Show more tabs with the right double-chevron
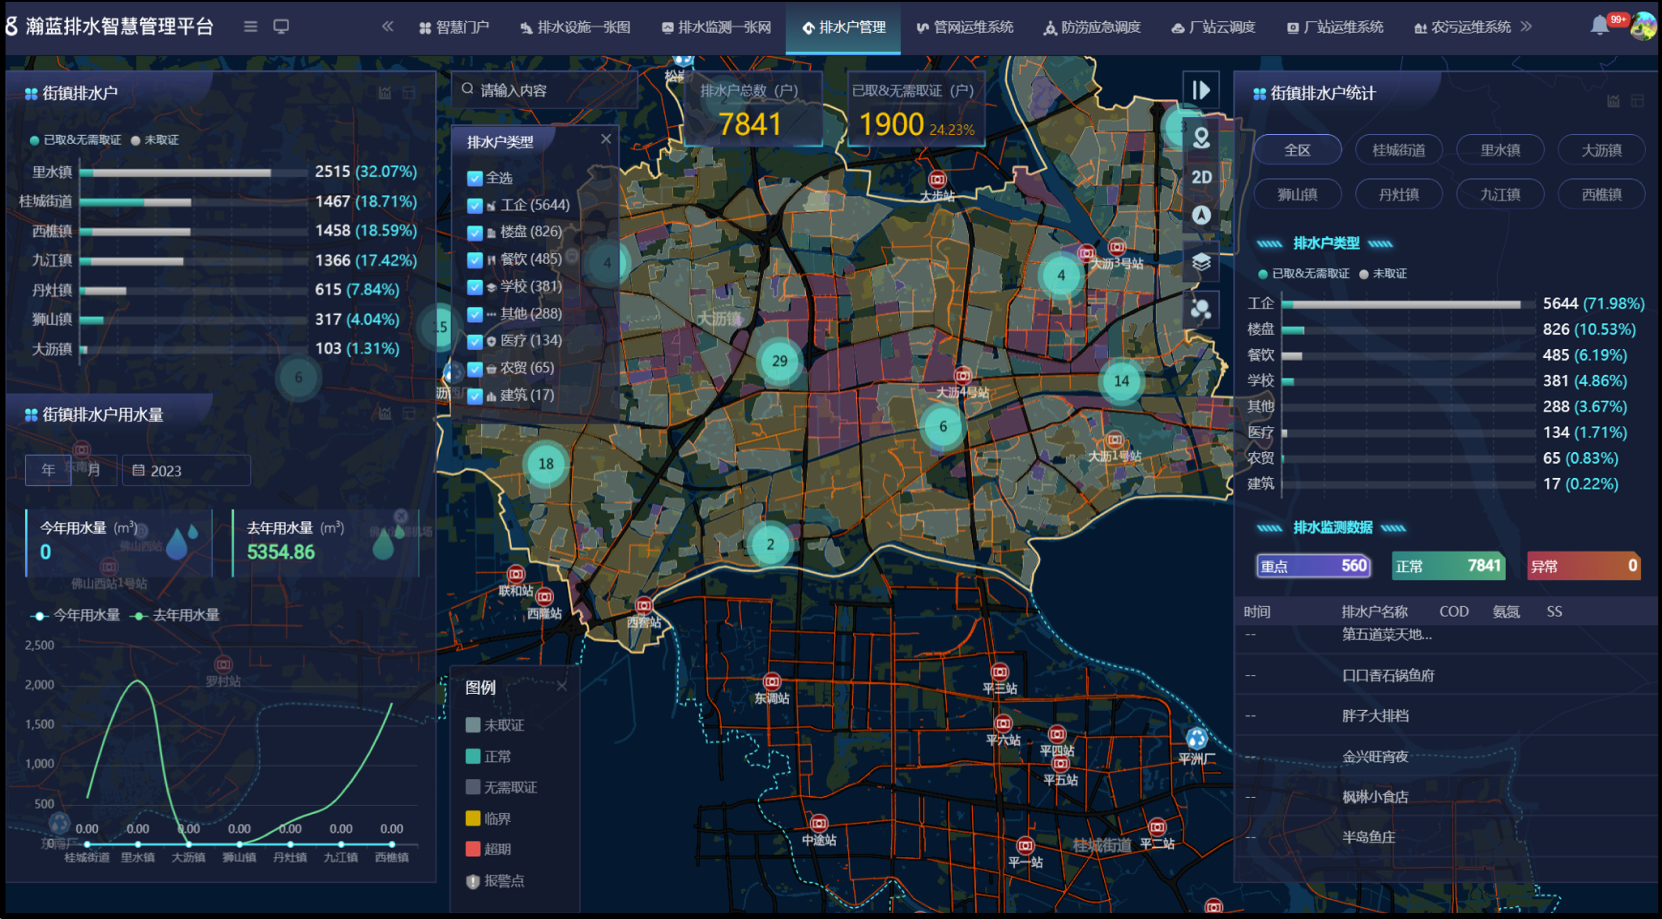The width and height of the screenshot is (1662, 919). point(1526,27)
